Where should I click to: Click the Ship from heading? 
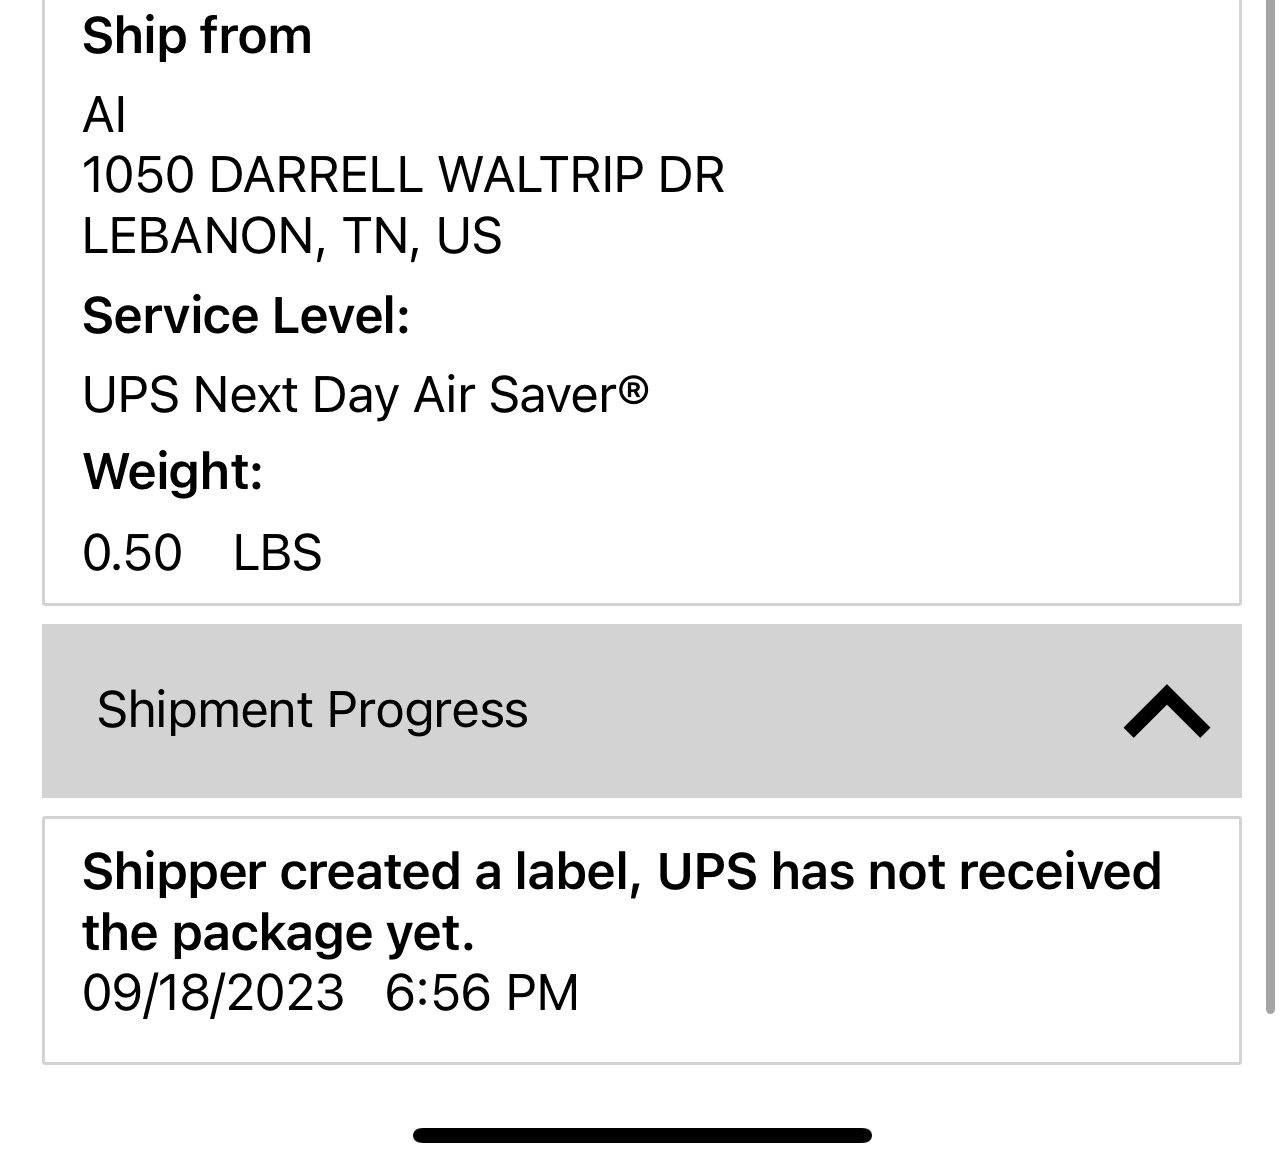[x=197, y=36]
